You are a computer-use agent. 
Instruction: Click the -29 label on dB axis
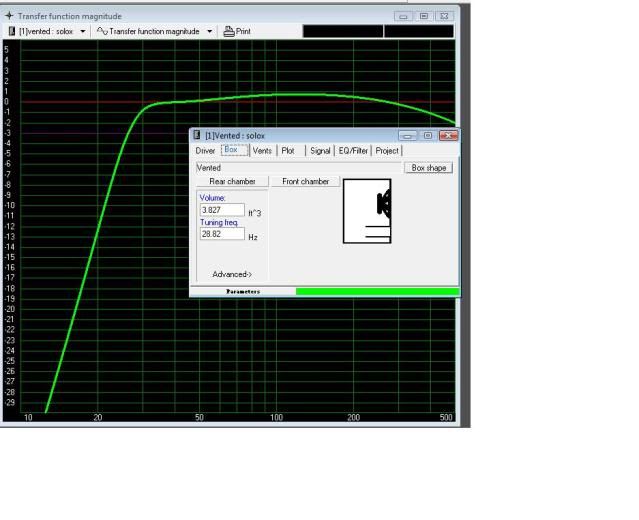(9, 402)
